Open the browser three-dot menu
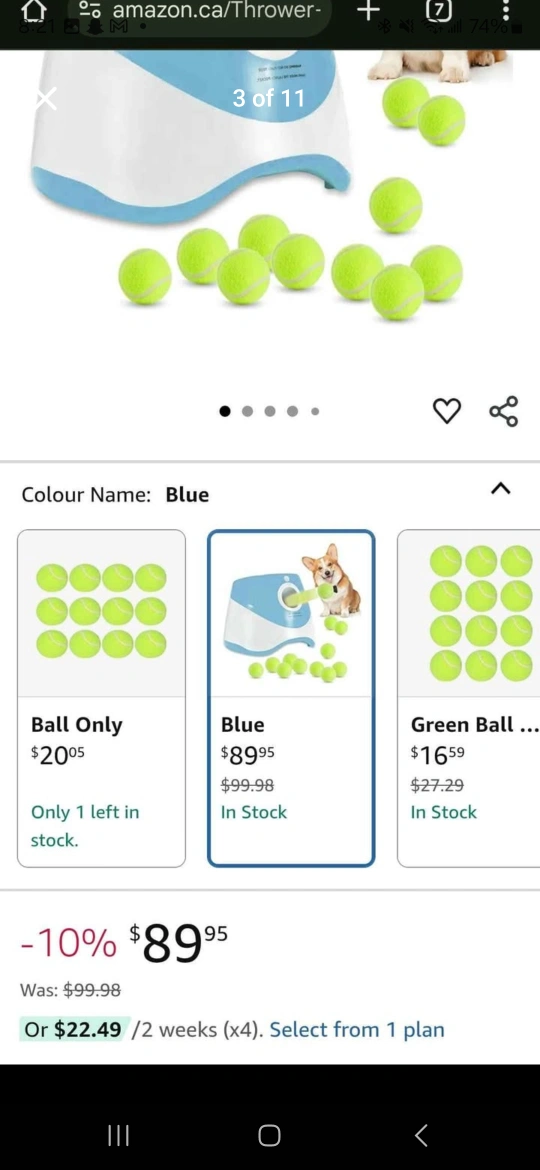This screenshot has height=1170, width=540. pyautogui.click(x=506, y=10)
